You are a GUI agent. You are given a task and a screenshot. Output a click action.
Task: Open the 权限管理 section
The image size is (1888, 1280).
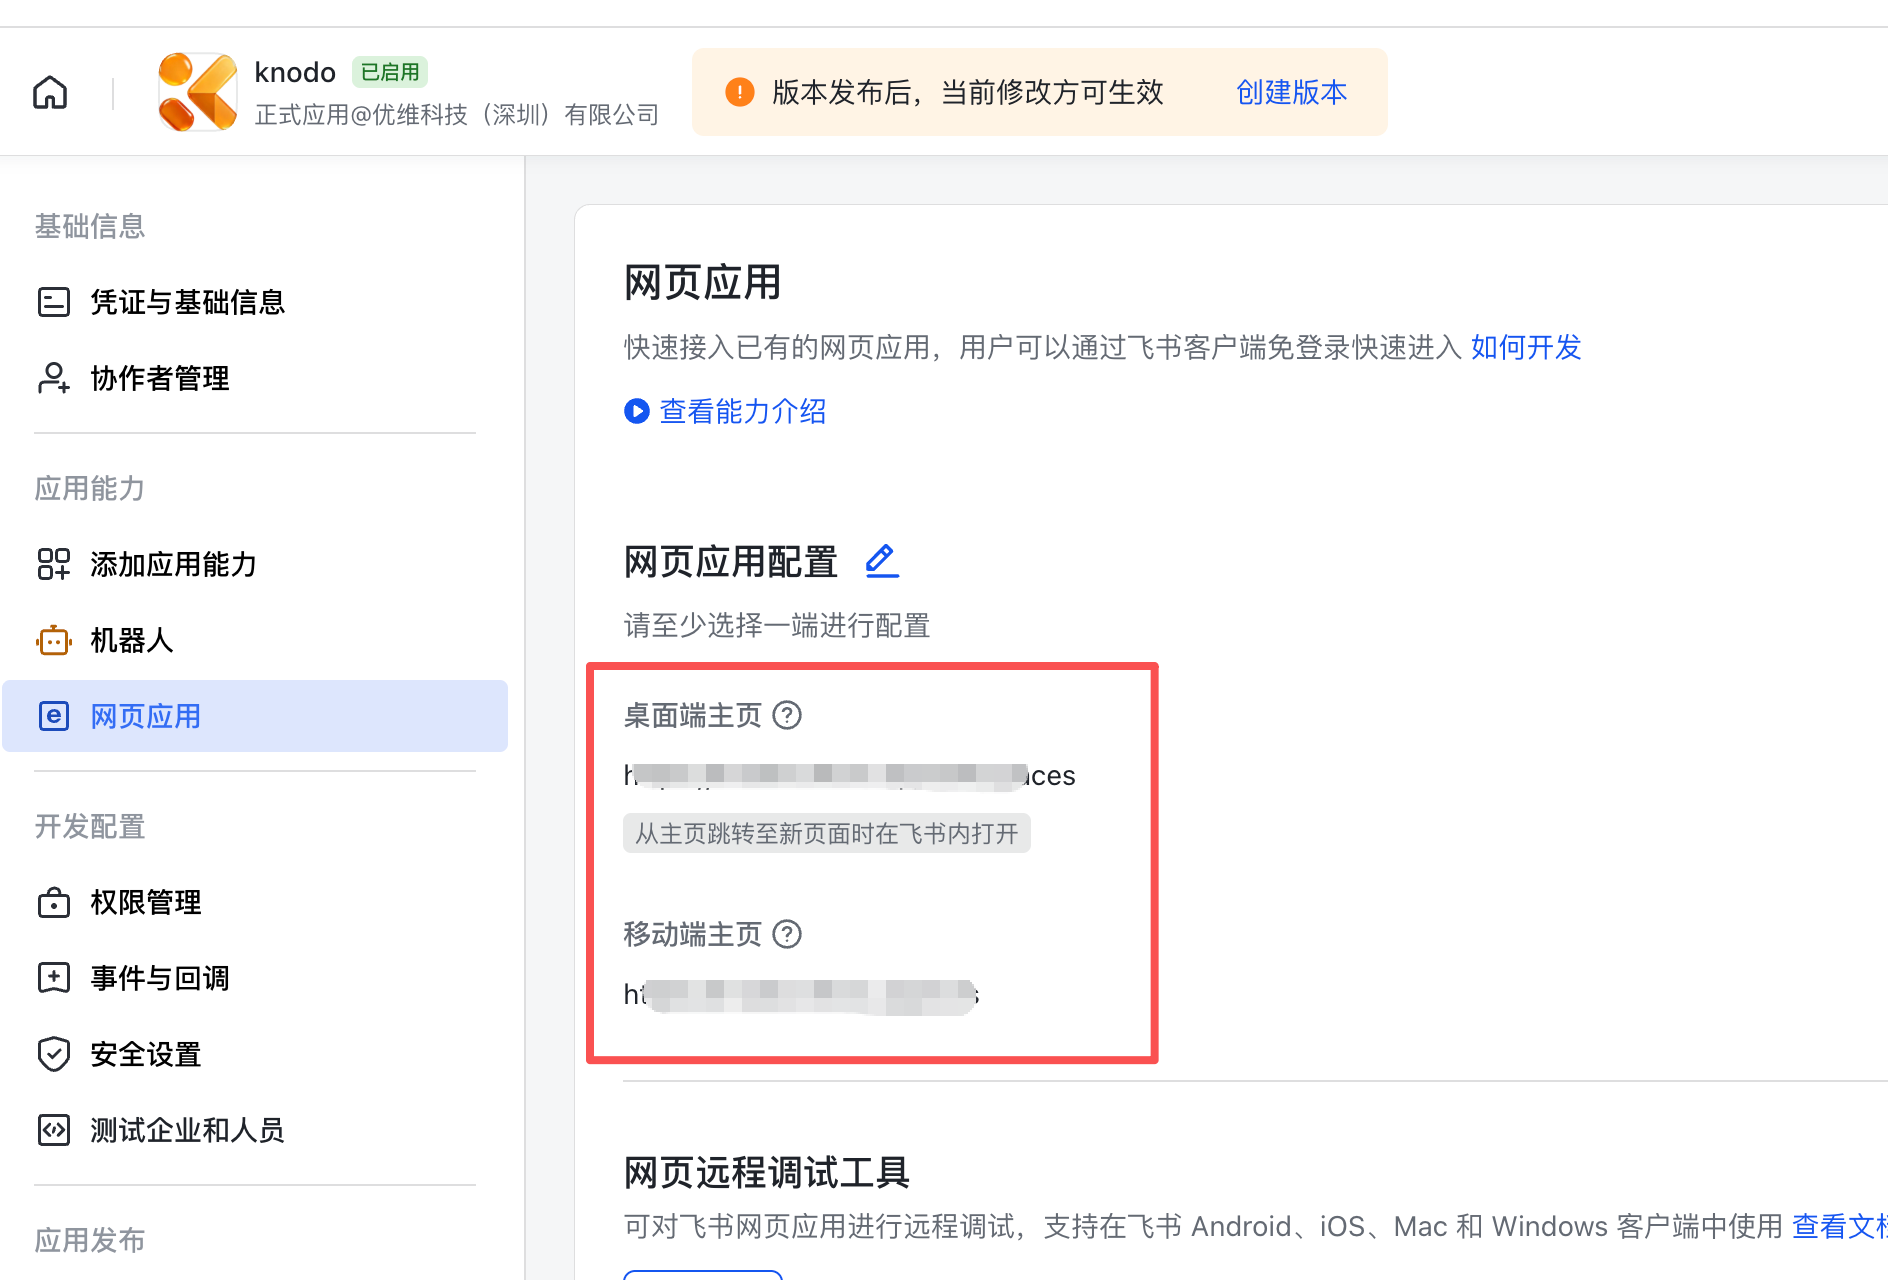point(144,902)
